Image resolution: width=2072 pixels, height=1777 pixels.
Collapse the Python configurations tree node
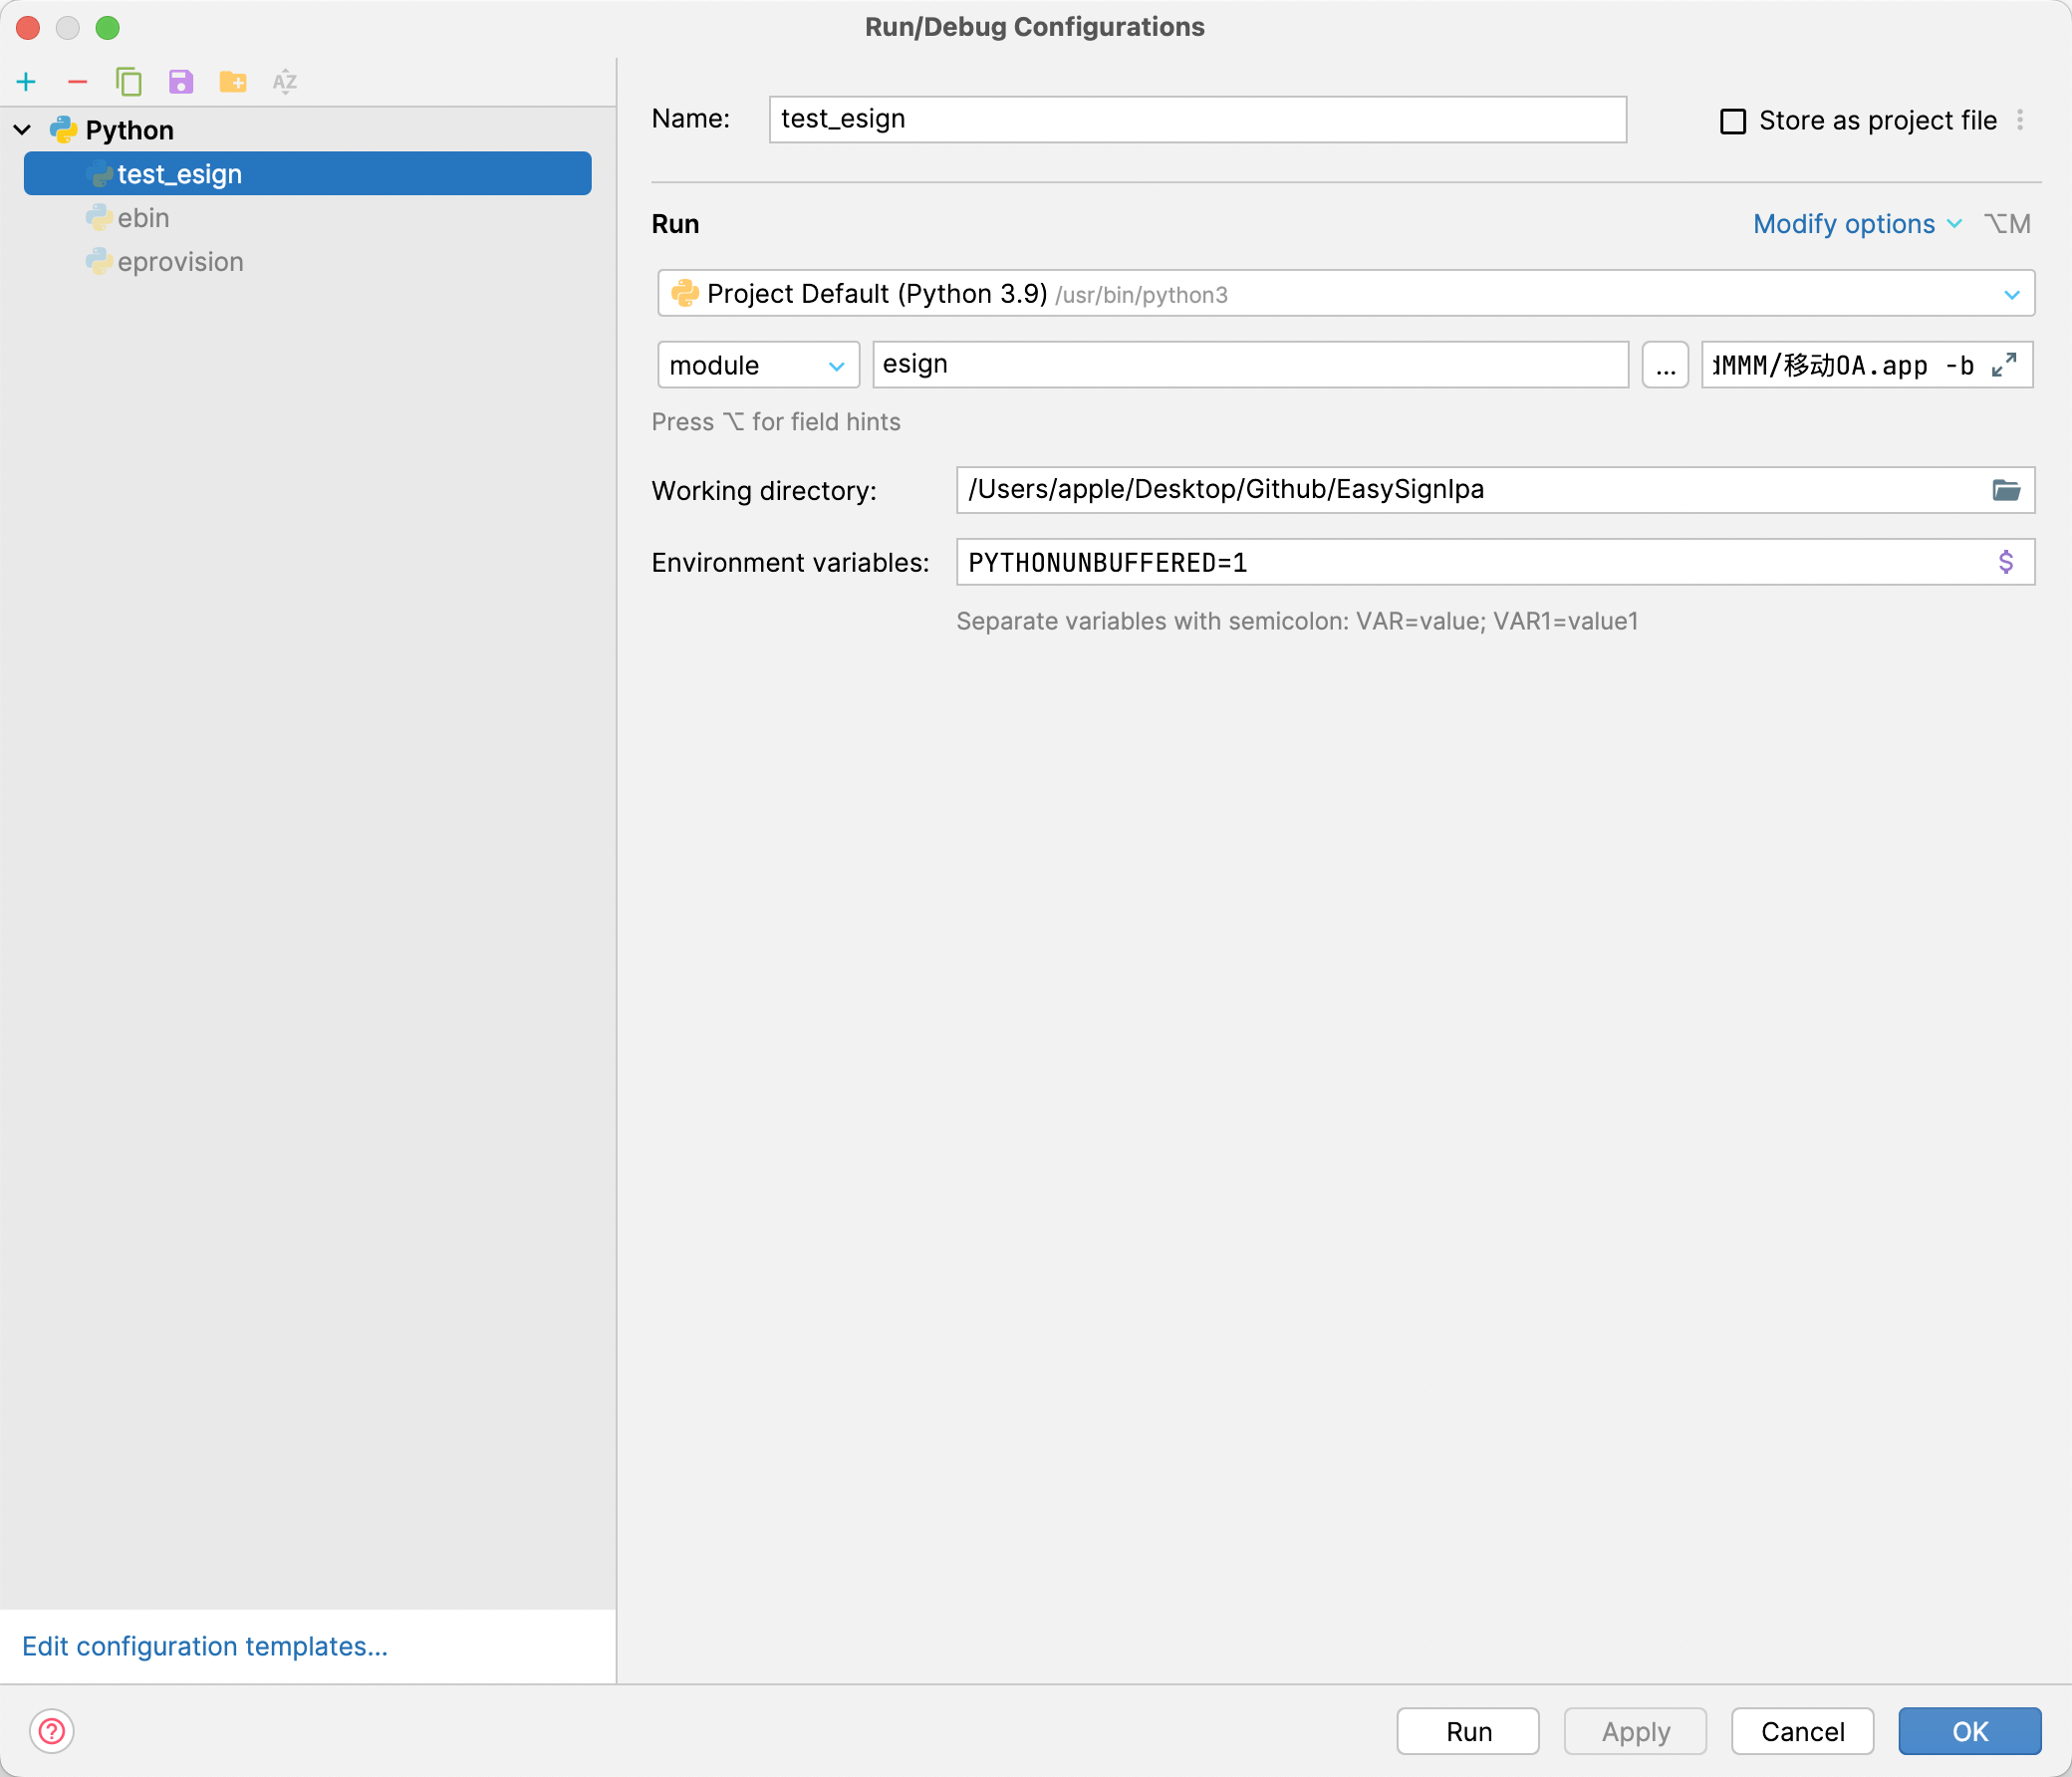22,130
